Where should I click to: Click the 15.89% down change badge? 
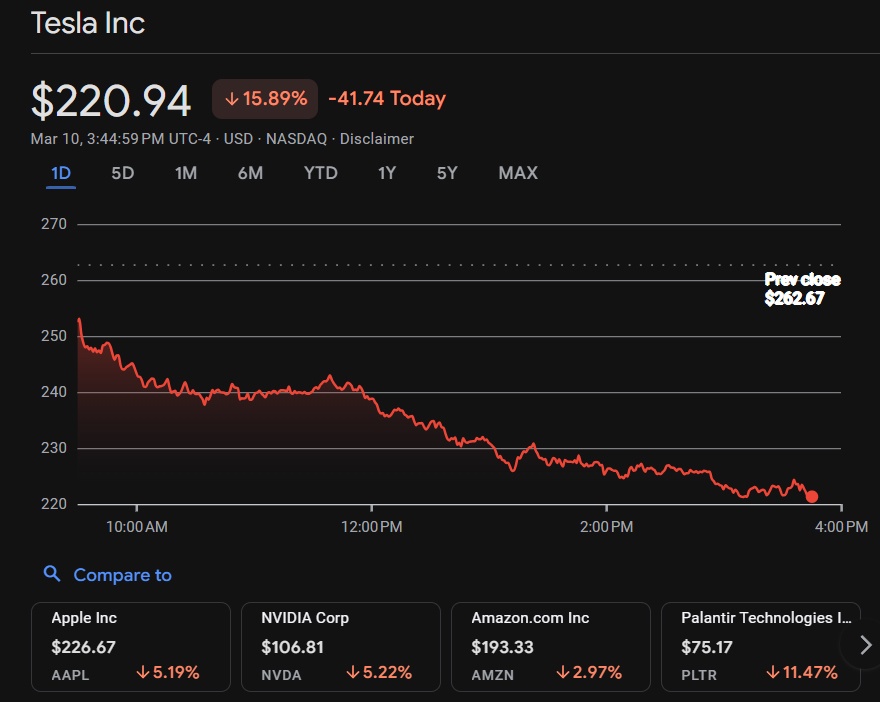[265, 99]
